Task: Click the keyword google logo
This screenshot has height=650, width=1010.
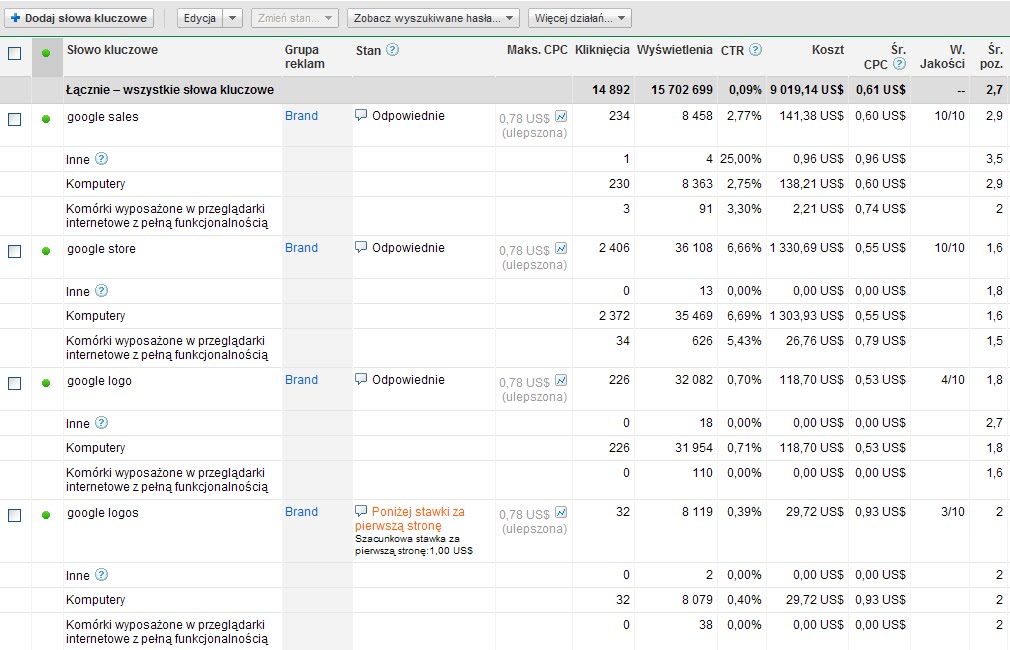Action: (x=99, y=381)
